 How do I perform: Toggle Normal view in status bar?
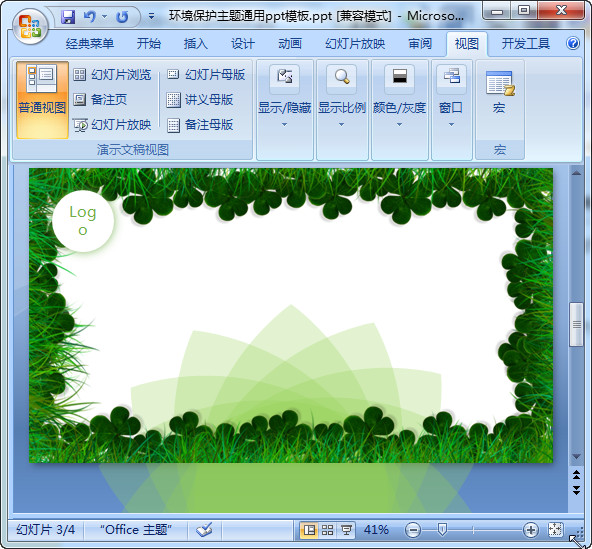[309, 530]
